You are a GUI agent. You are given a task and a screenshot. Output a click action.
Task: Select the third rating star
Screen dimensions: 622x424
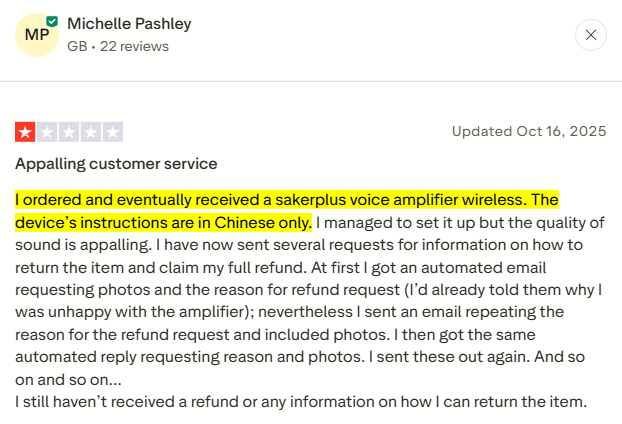[x=69, y=131]
